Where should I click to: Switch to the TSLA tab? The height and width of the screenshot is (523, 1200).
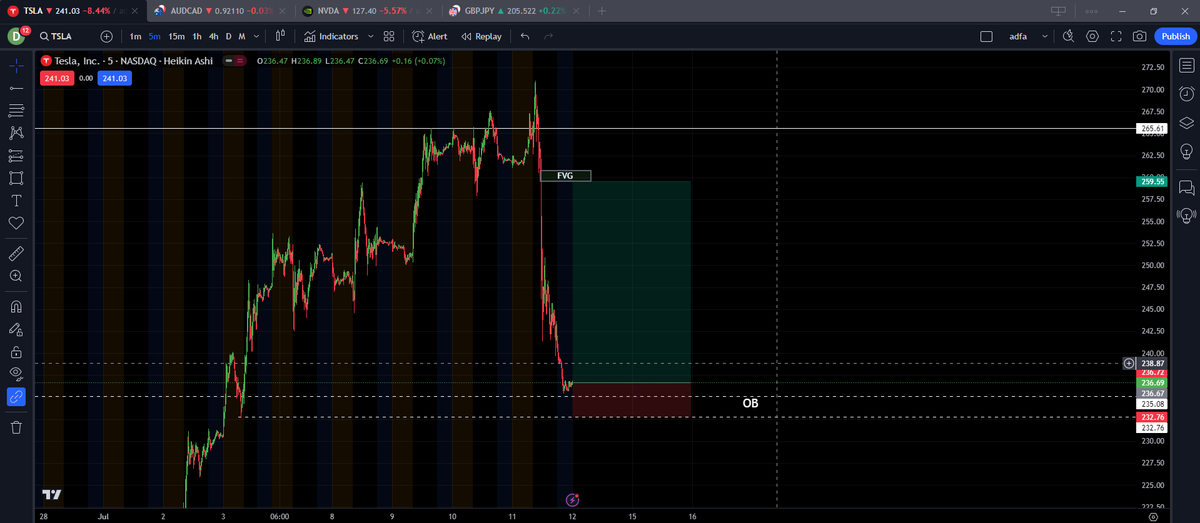point(72,10)
